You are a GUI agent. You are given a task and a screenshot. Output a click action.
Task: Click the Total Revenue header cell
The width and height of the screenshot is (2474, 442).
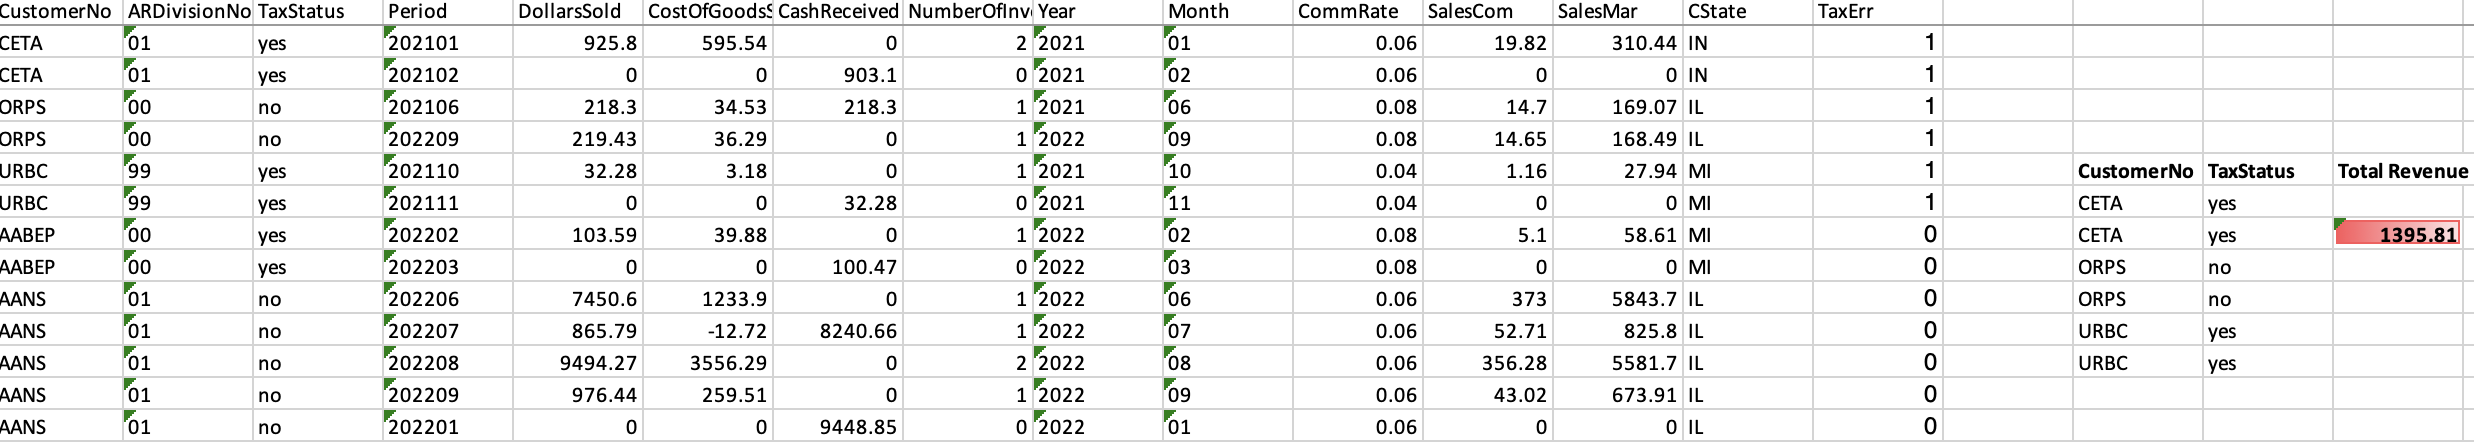click(x=2402, y=171)
